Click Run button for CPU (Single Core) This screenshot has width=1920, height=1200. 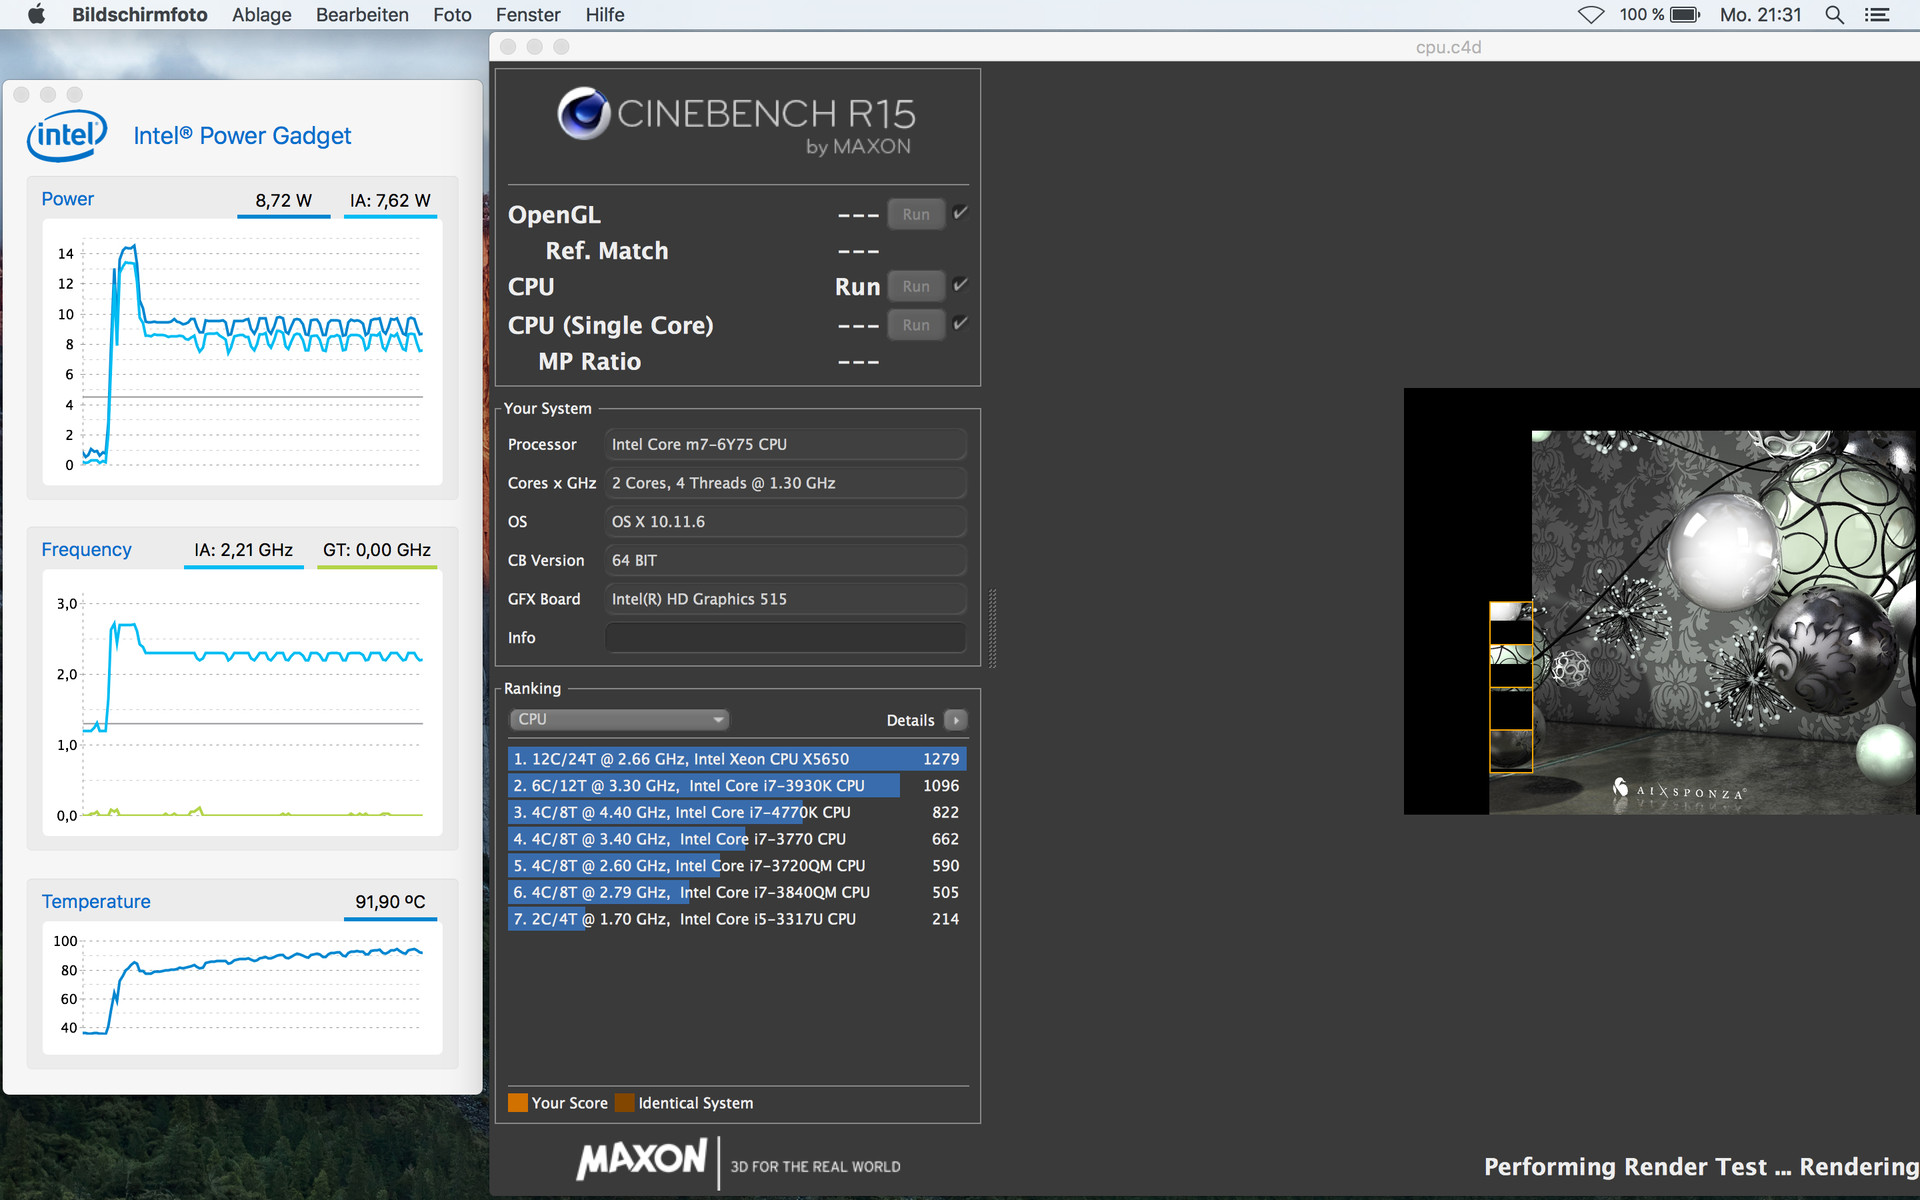click(916, 325)
